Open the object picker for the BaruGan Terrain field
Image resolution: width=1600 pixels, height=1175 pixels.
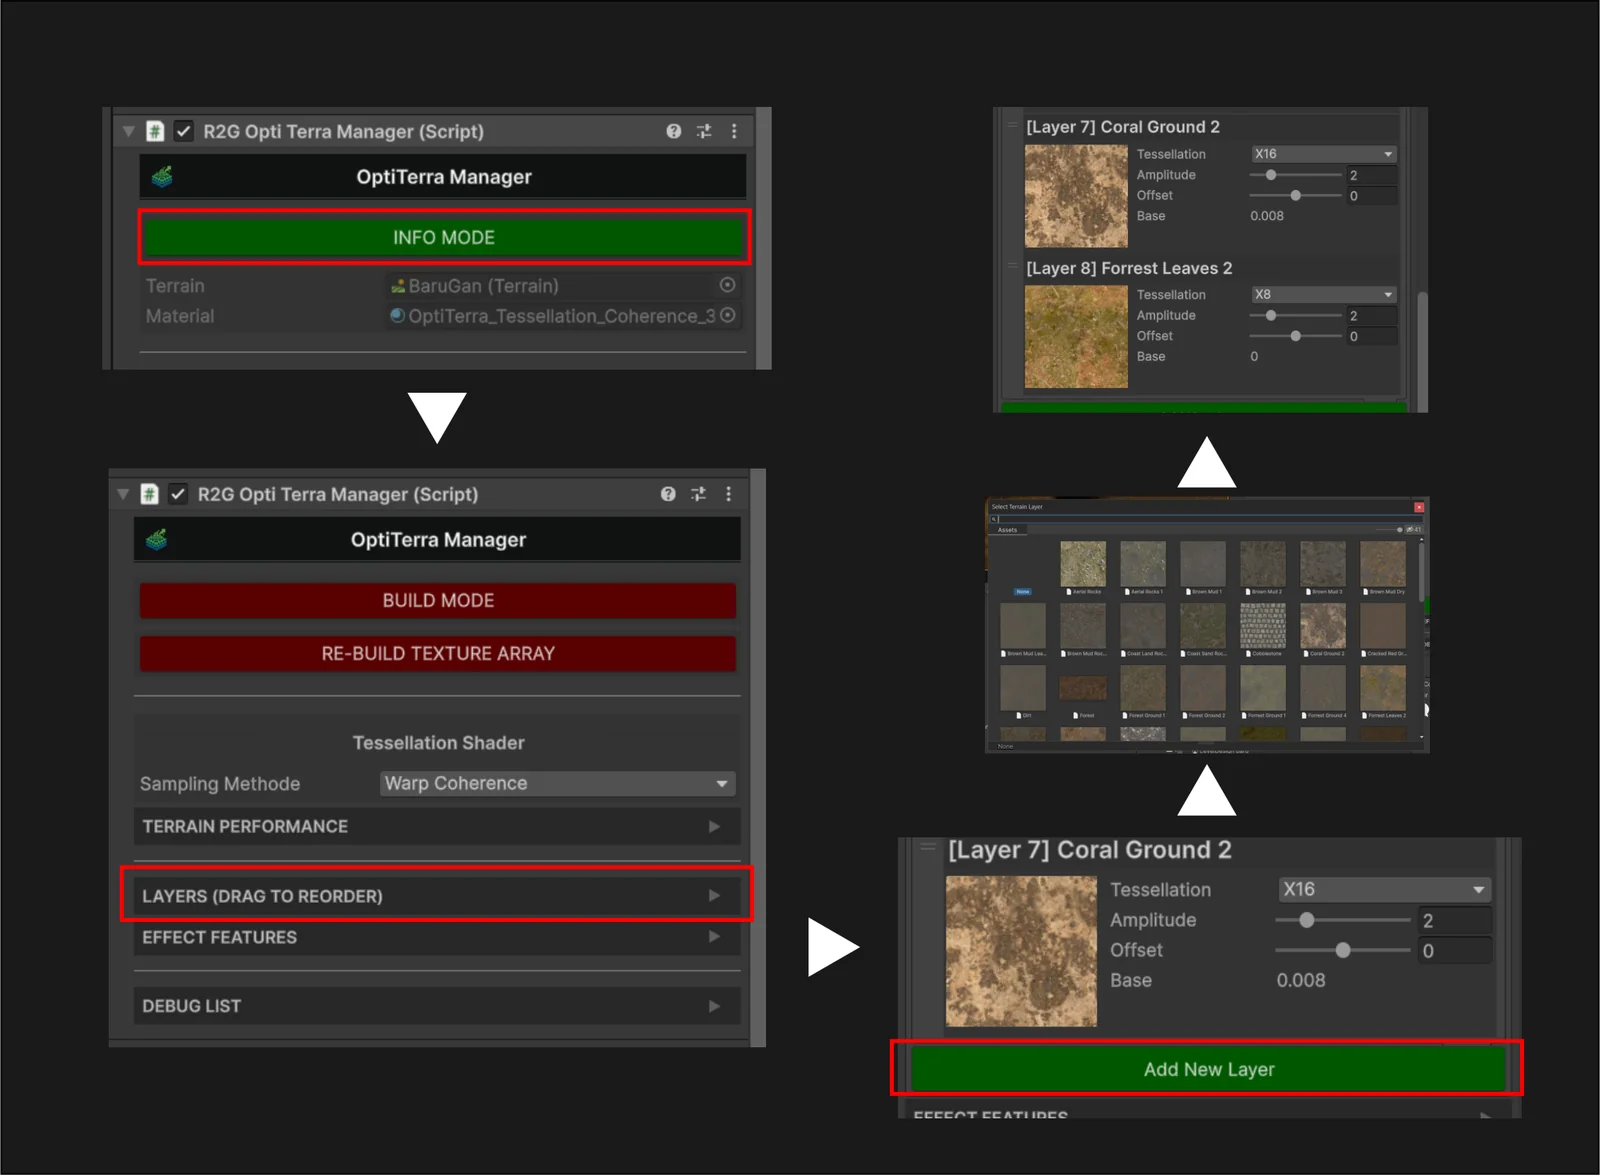728,285
